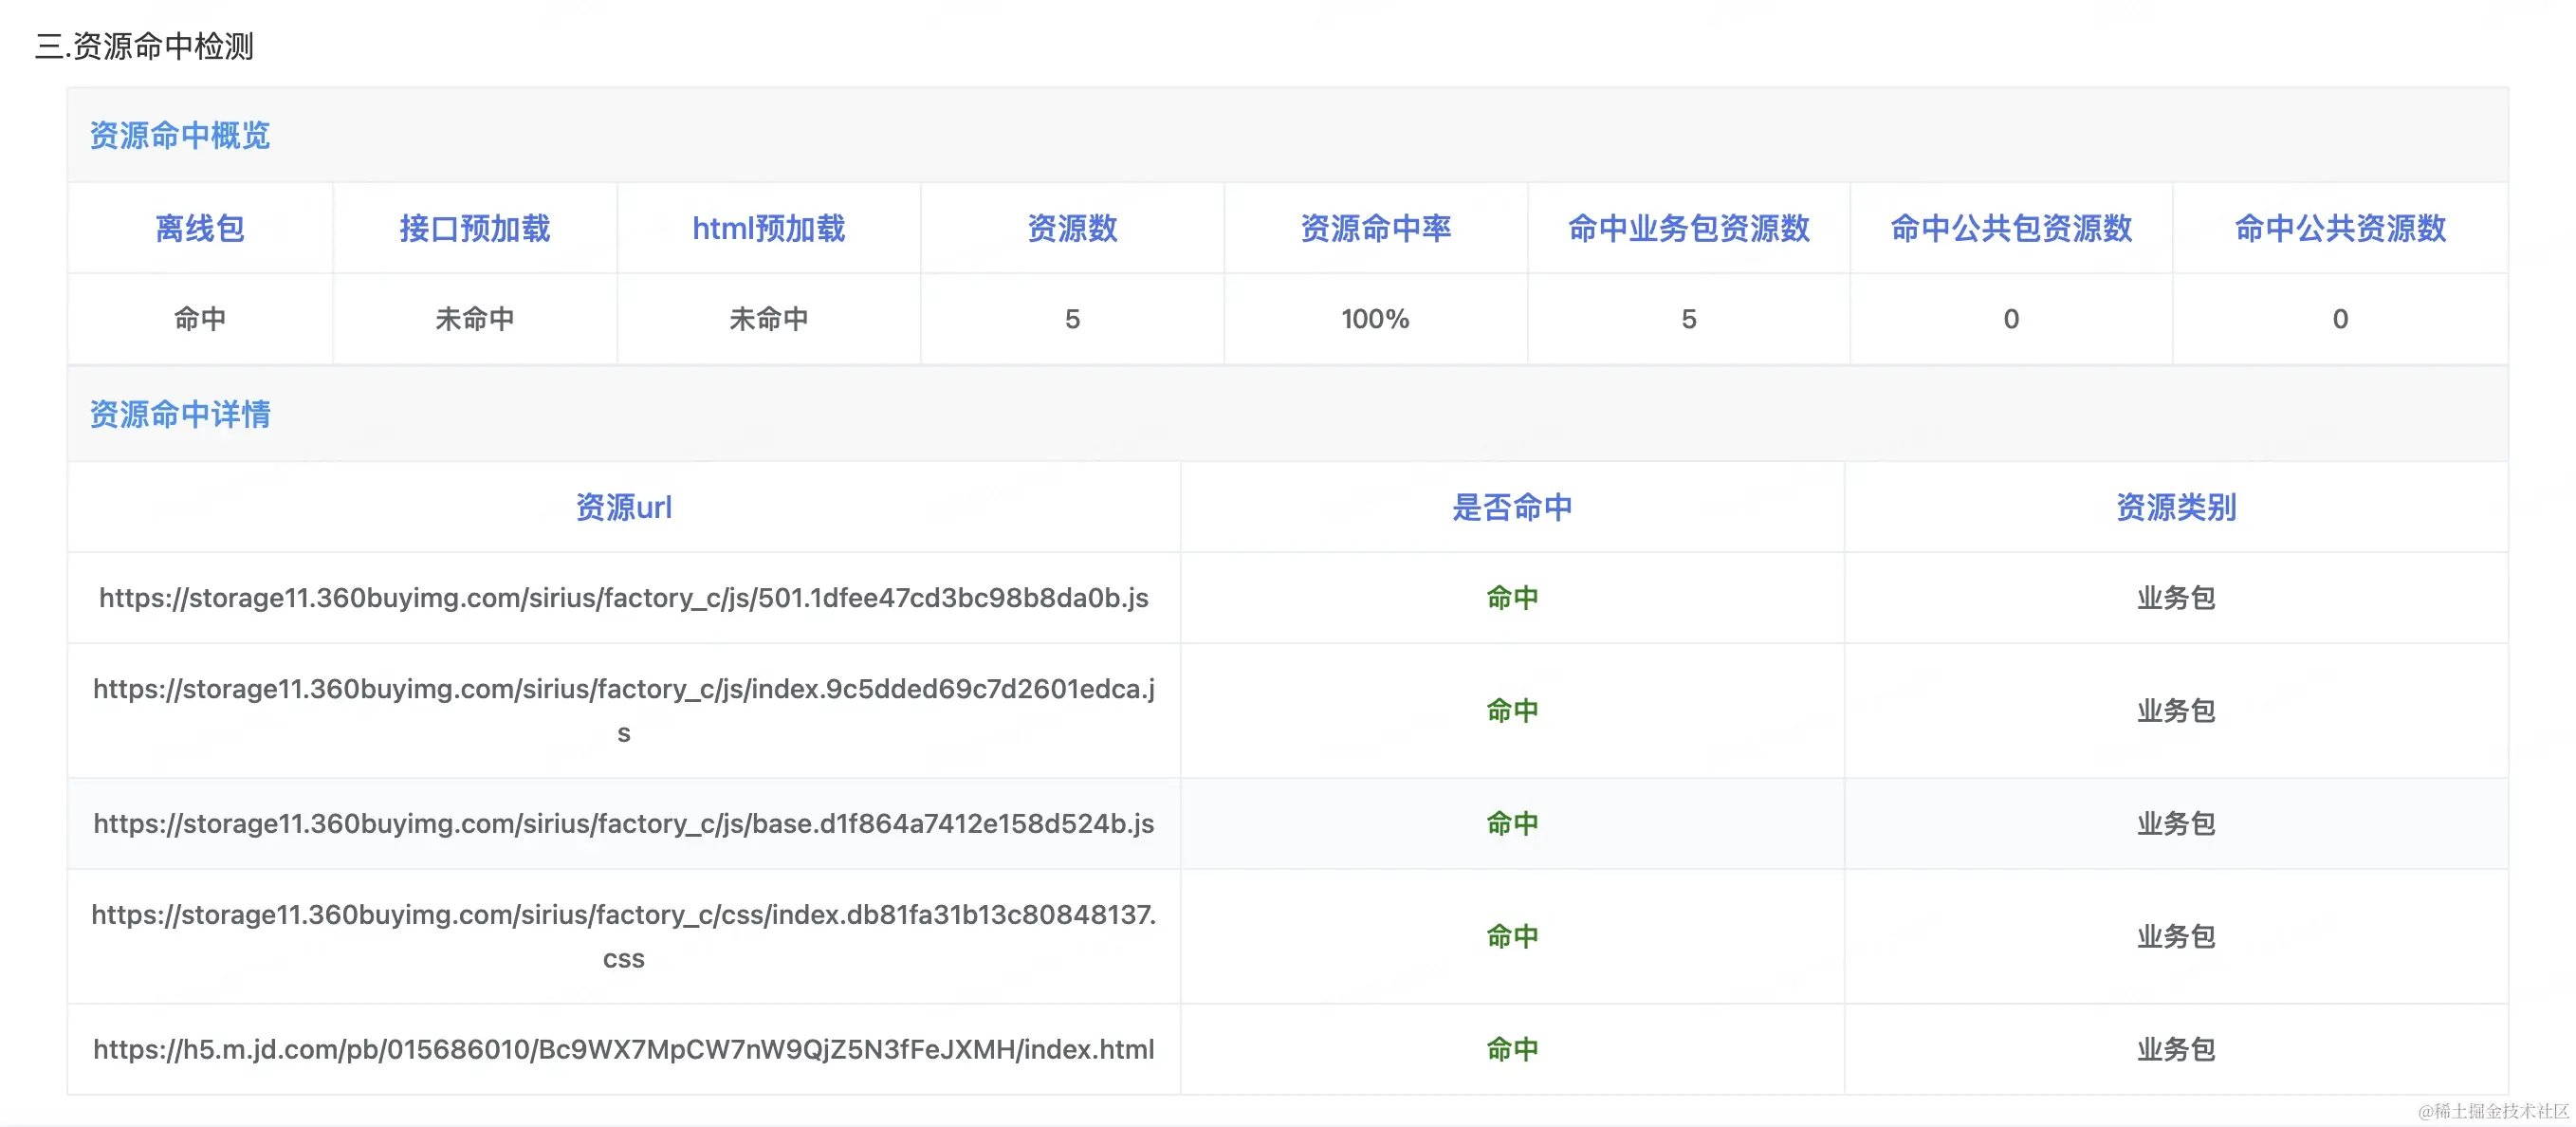Click the 是否命中 column header
2576x1127 pixels.
click(x=1511, y=507)
